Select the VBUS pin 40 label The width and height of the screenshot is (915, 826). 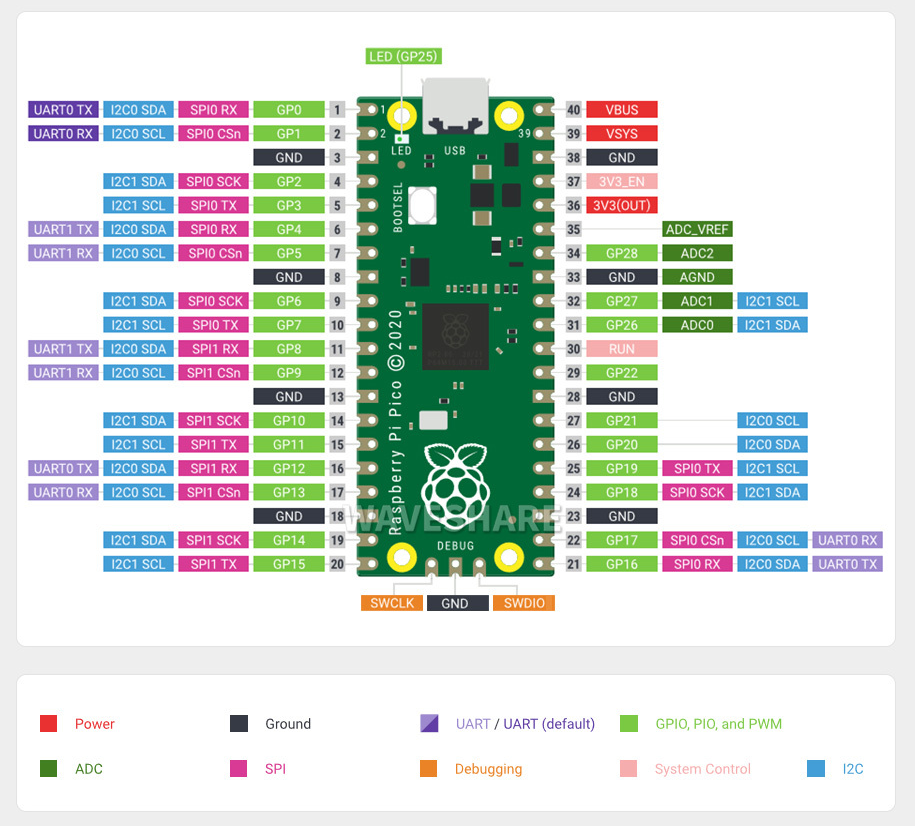click(621, 110)
